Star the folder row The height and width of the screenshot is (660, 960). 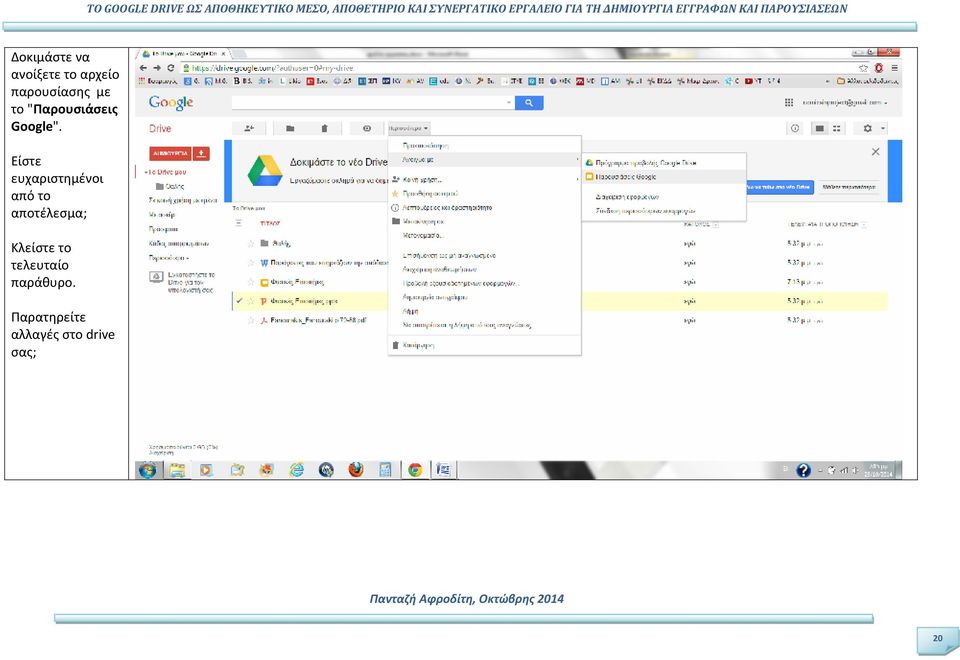click(x=250, y=243)
